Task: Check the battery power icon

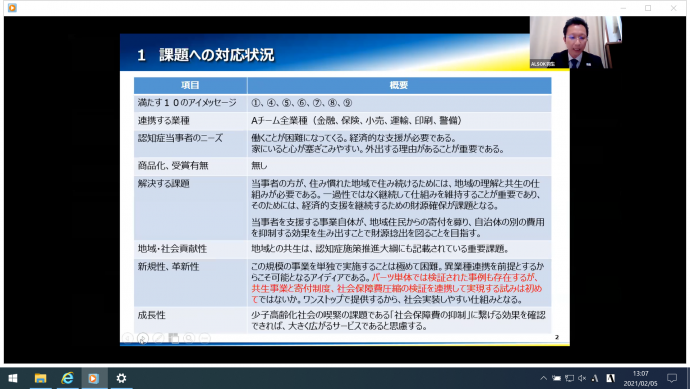Action: pyautogui.click(x=557, y=378)
